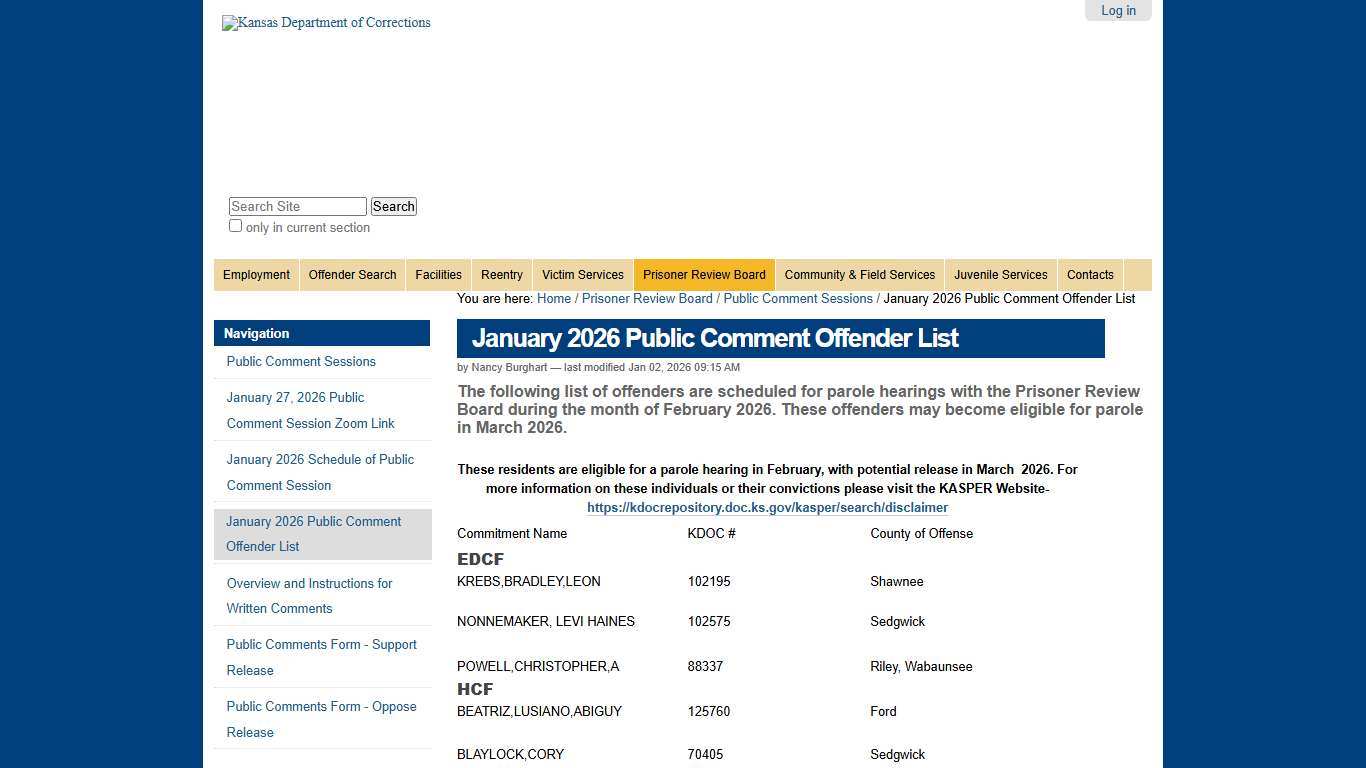Viewport: 1366px width, 768px height.
Task: Open Public Comment Sessions breadcrumb link
Action: coord(798,298)
